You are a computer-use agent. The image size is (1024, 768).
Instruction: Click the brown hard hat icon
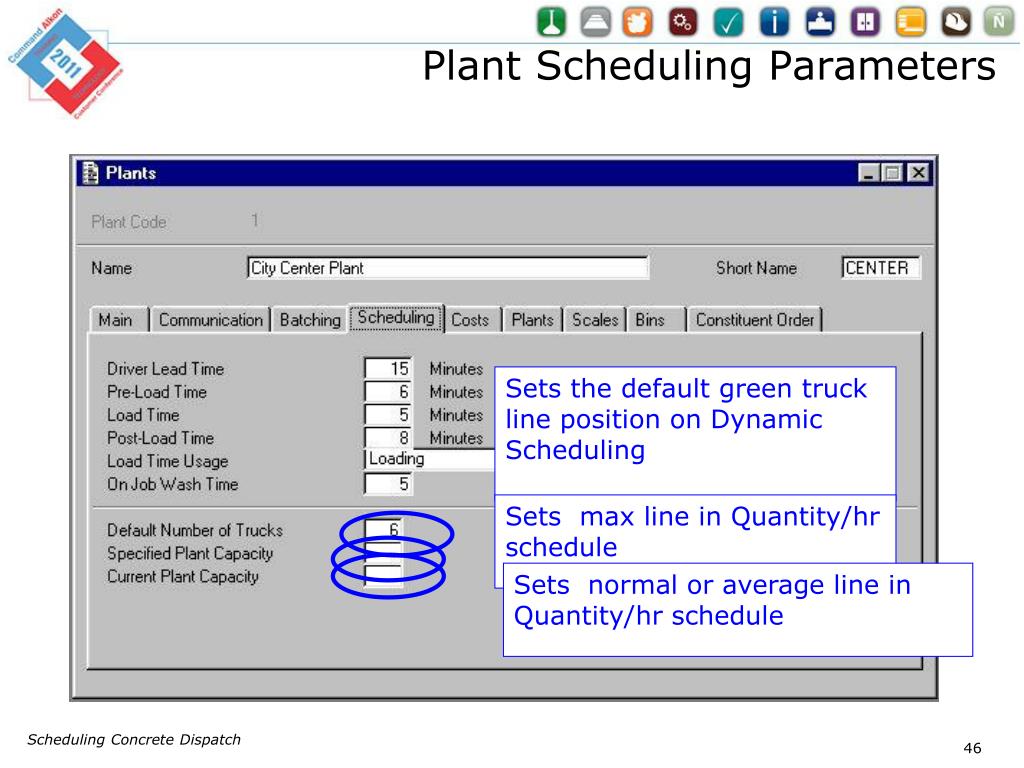click(x=955, y=22)
